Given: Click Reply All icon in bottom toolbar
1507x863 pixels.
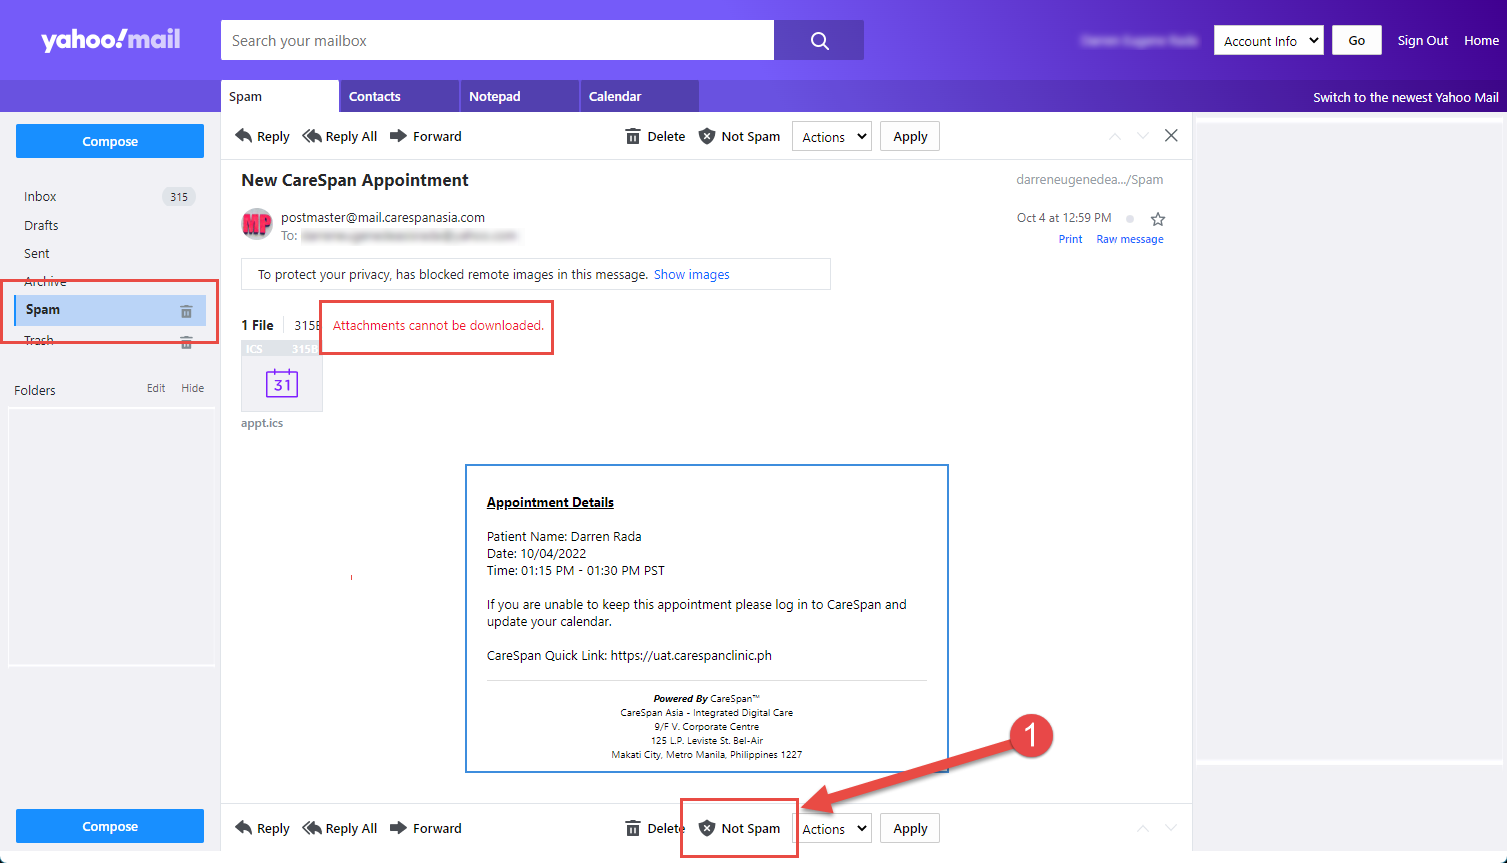Looking at the screenshot, I should [x=312, y=828].
